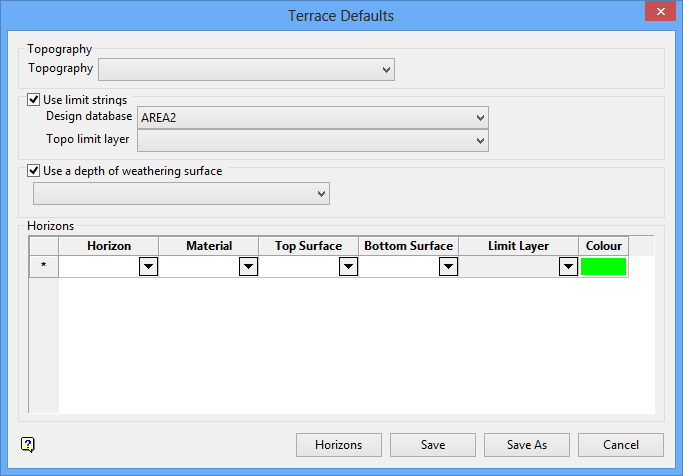Expand the weathering surface dropdown
683x476 pixels.
(x=321, y=192)
